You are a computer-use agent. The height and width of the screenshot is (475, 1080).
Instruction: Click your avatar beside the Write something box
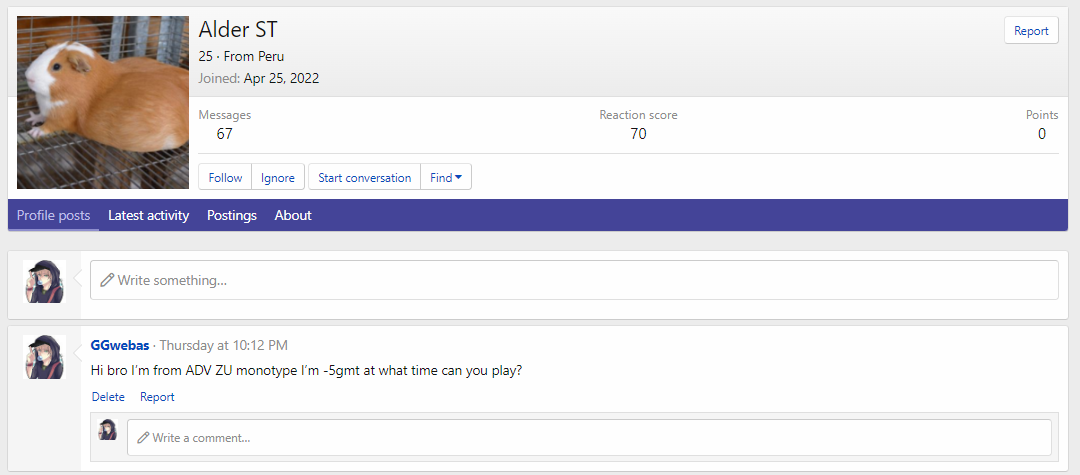45,281
